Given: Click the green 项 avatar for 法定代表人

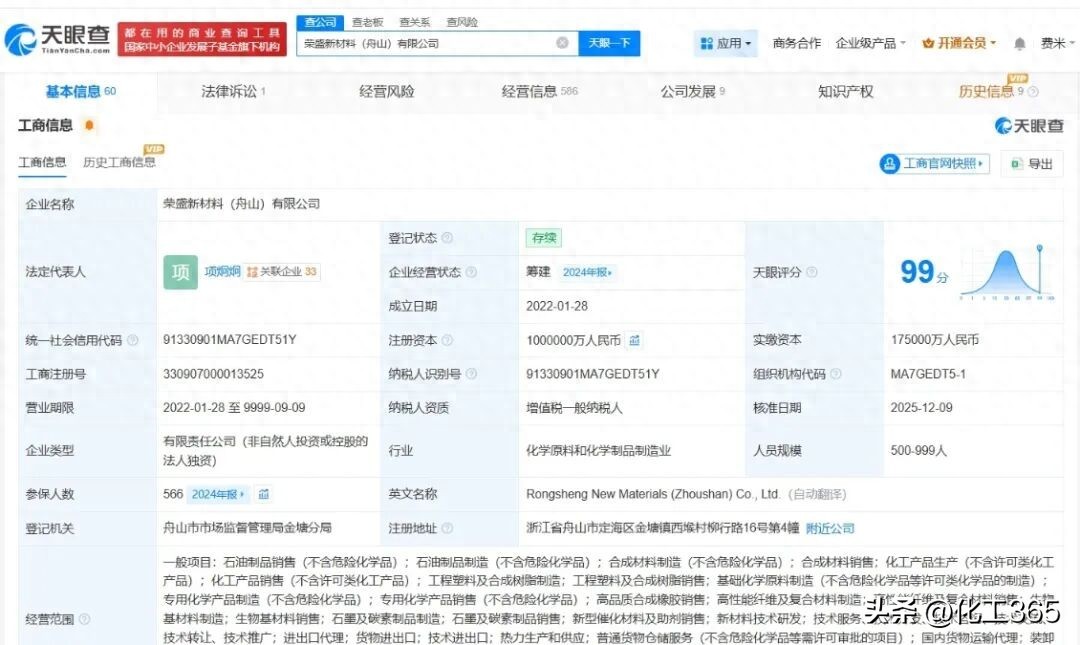Looking at the screenshot, I should [179, 271].
